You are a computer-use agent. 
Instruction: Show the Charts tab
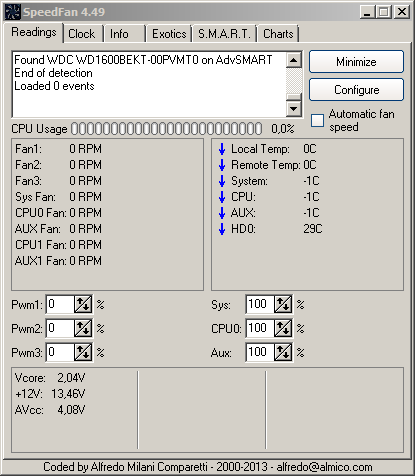[278, 34]
